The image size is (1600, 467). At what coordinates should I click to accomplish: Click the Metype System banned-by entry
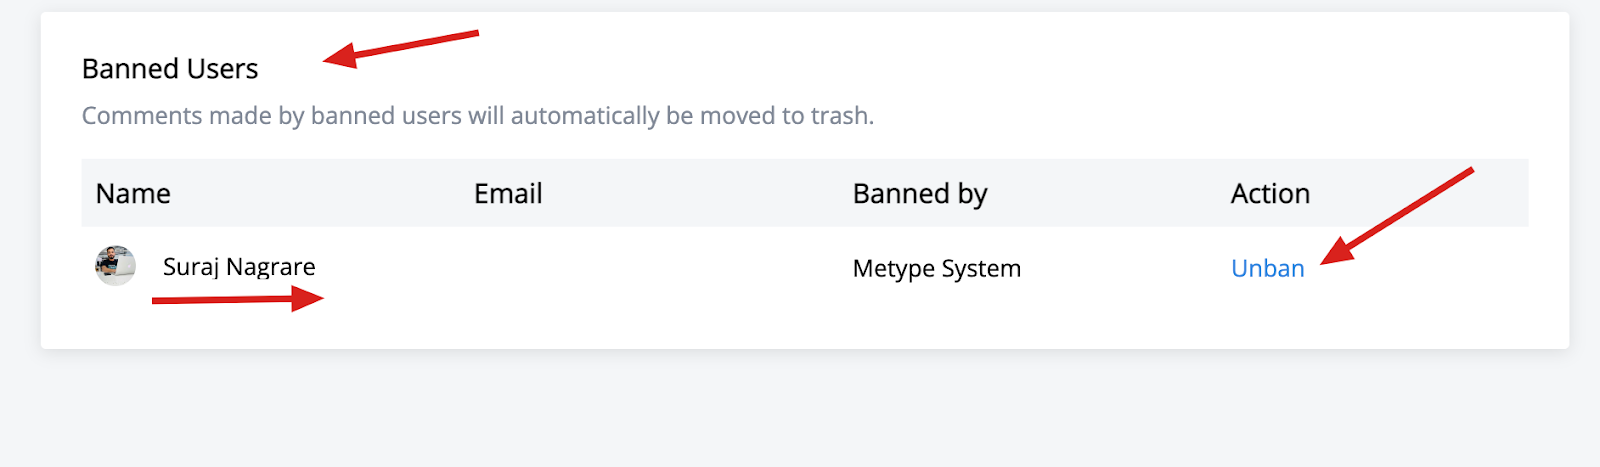point(936,269)
